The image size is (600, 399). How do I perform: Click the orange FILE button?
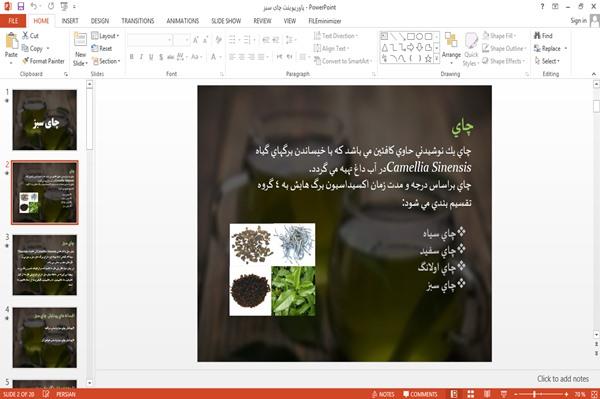click(x=13, y=21)
